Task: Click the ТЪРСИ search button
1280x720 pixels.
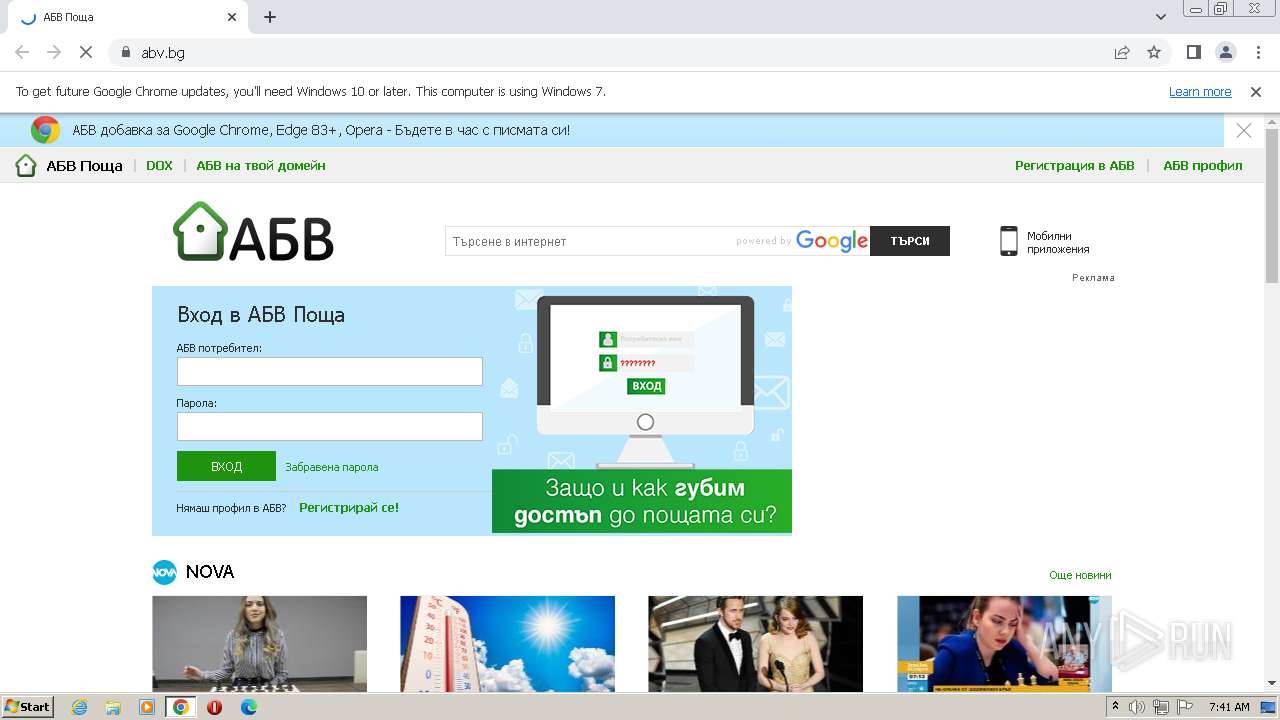Action: [910, 241]
